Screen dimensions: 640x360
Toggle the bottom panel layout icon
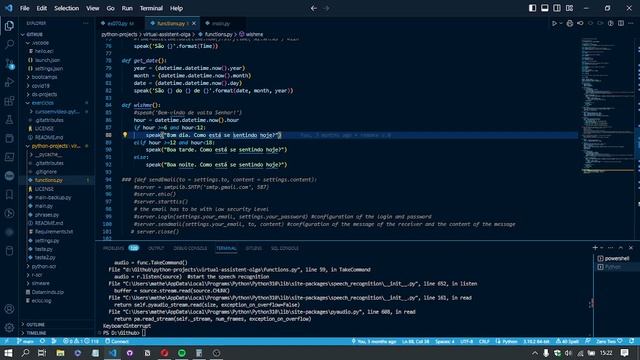pos(544,8)
